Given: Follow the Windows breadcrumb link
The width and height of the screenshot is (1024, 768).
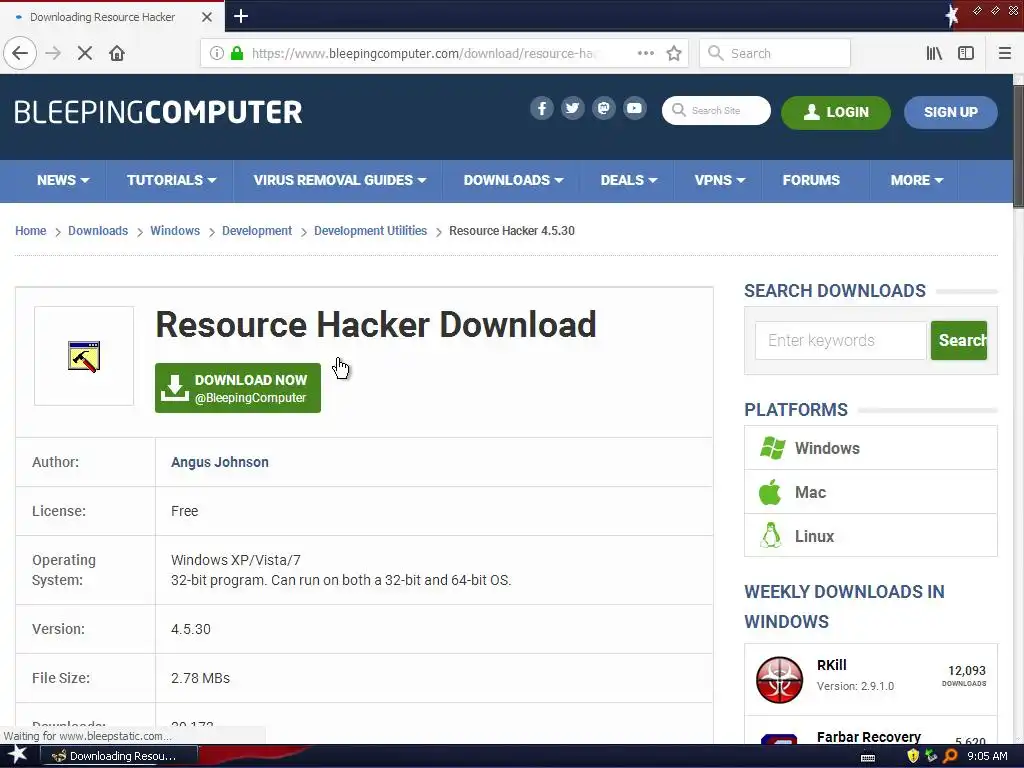Looking at the screenshot, I should coord(175,231).
